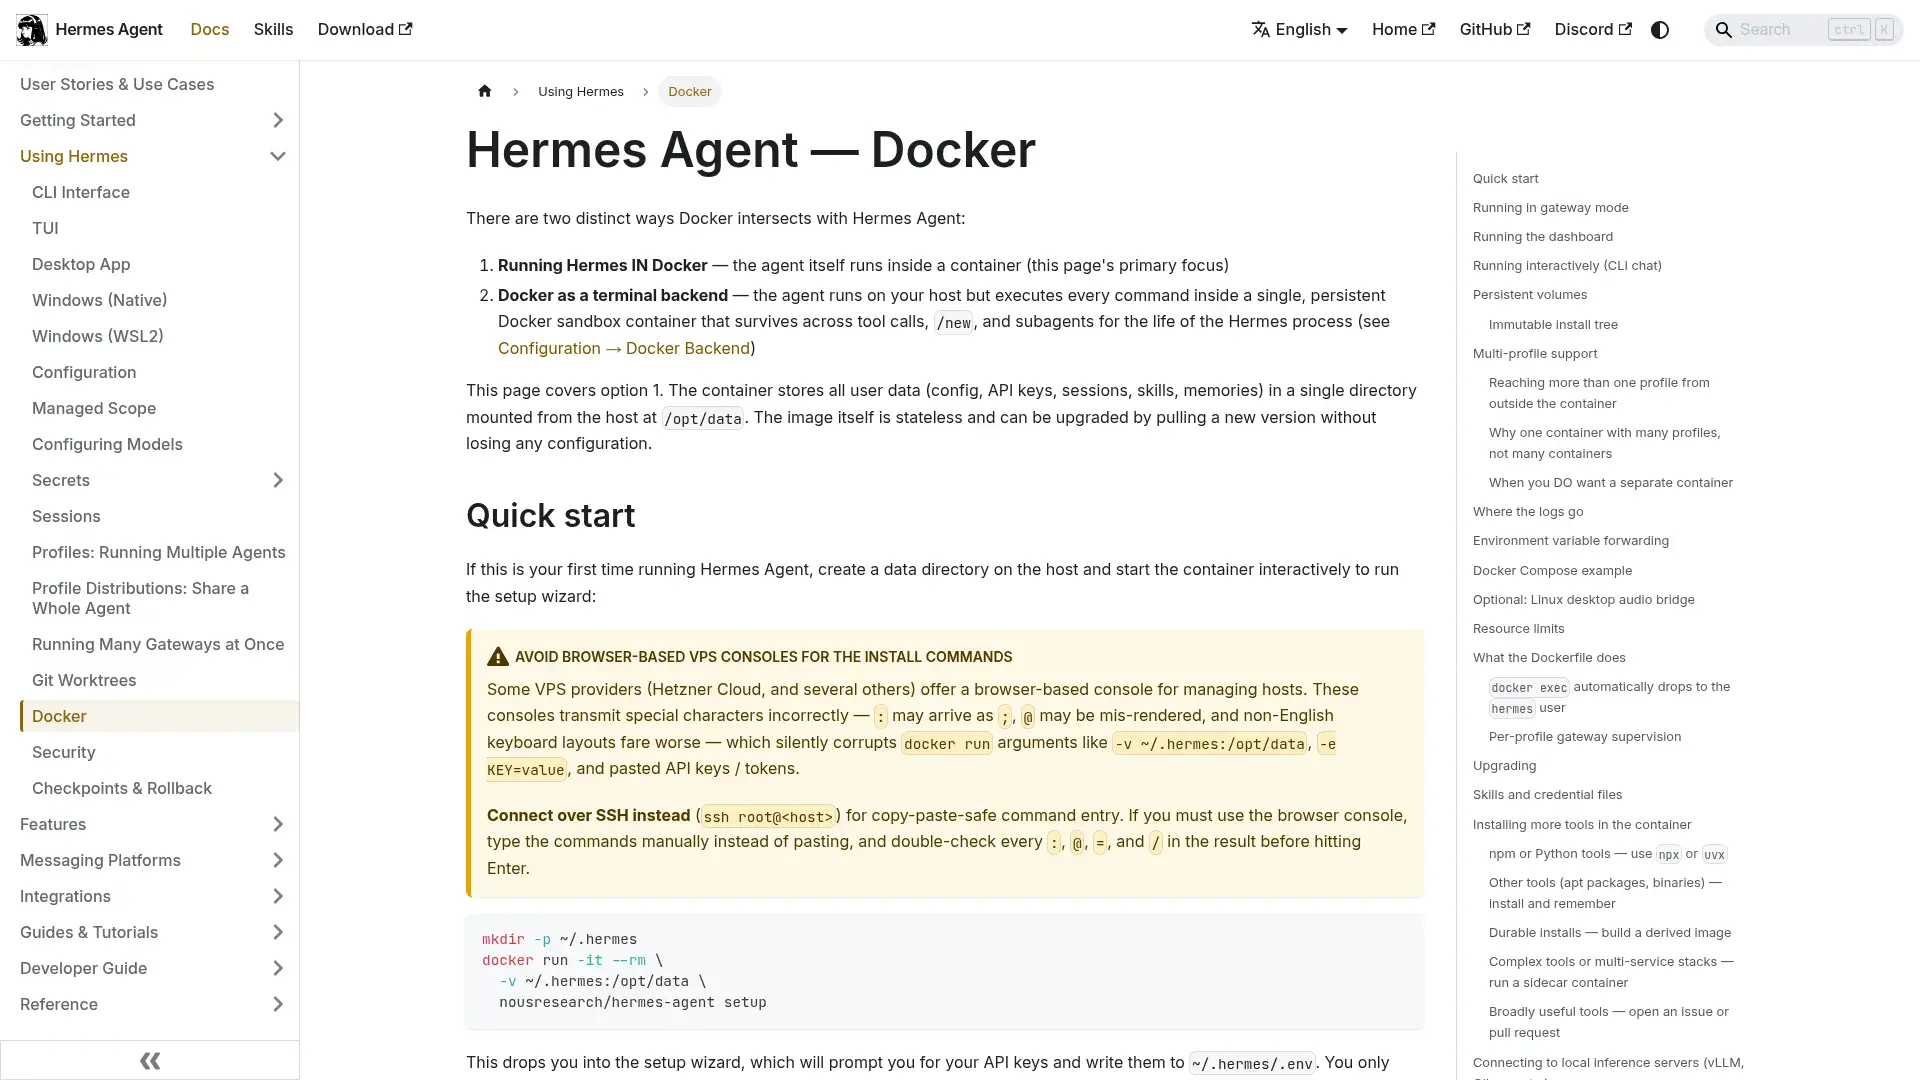Open the Download external link
This screenshot has width=1920, height=1080.
pos(364,29)
